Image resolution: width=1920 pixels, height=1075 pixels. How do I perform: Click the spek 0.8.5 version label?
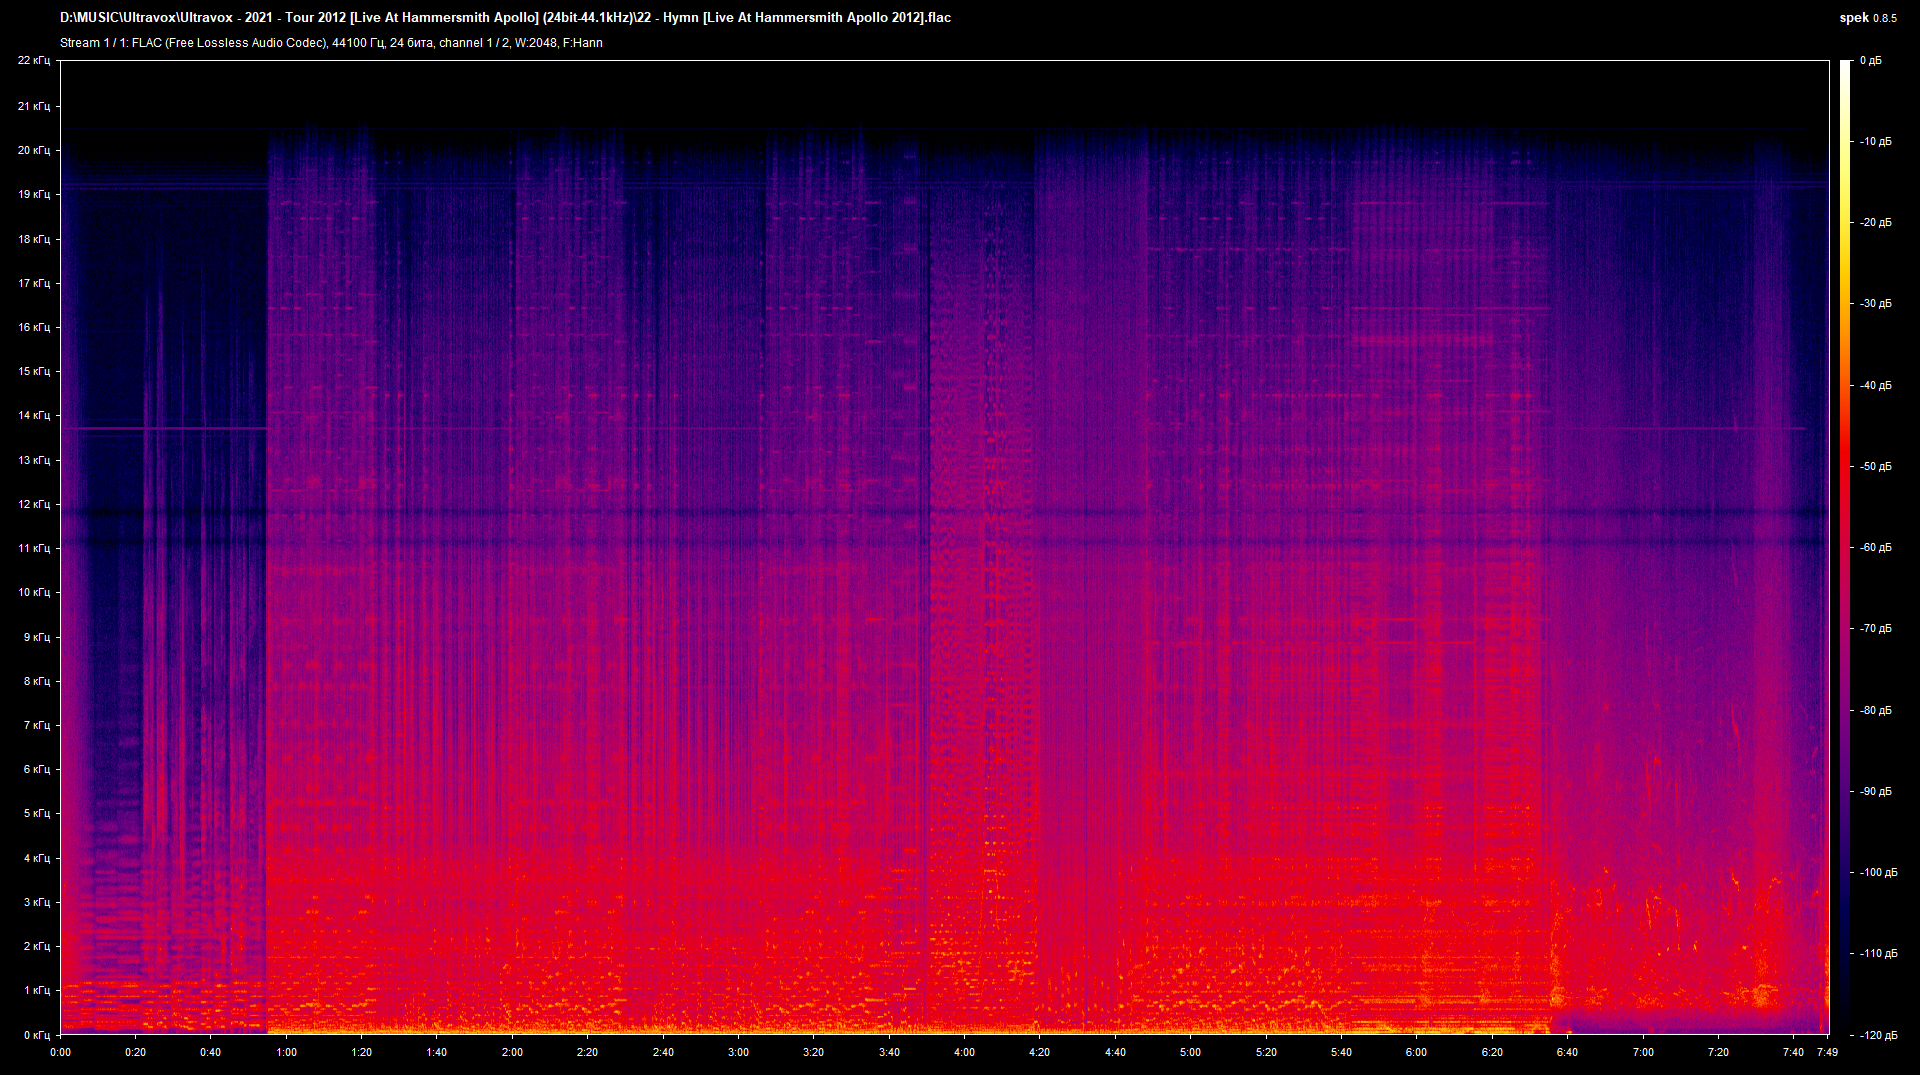coord(1867,18)
